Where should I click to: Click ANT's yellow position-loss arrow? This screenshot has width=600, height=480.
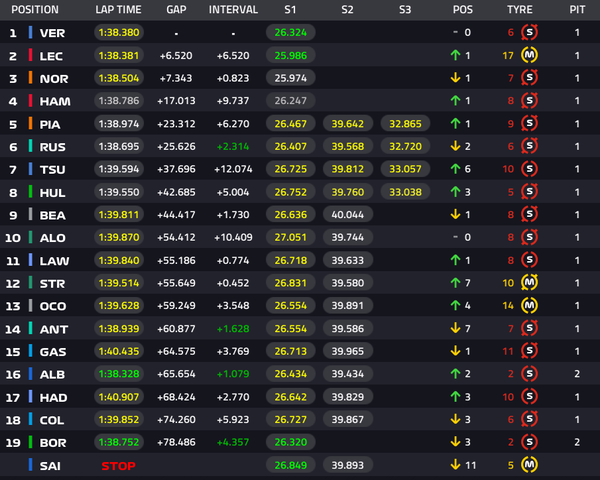[455, 328]
